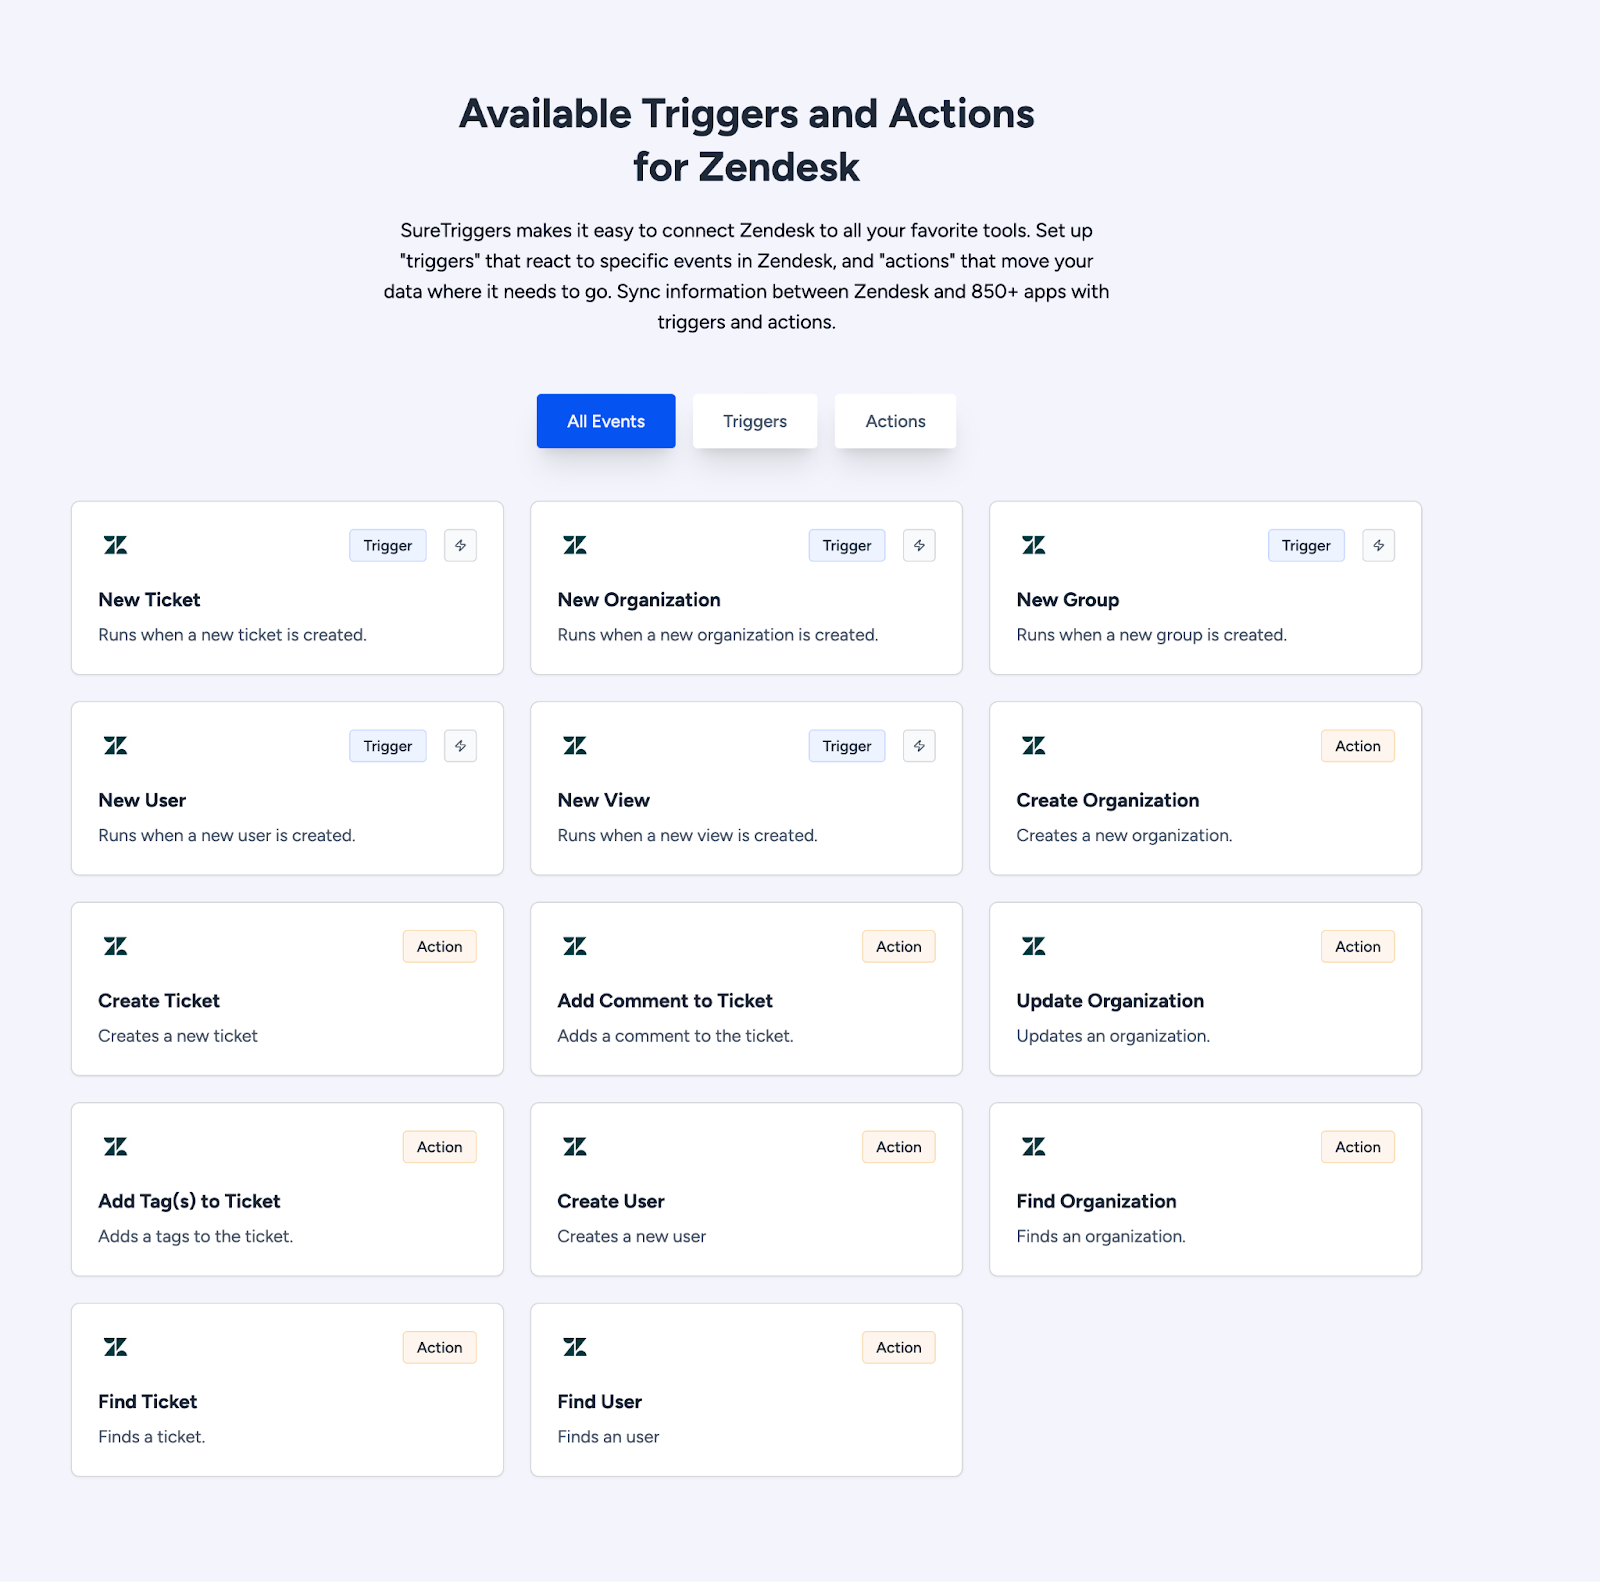Screen dimensions: 1600x1584
Task: Select the All Events tab
Action: (x=606, y=421)
